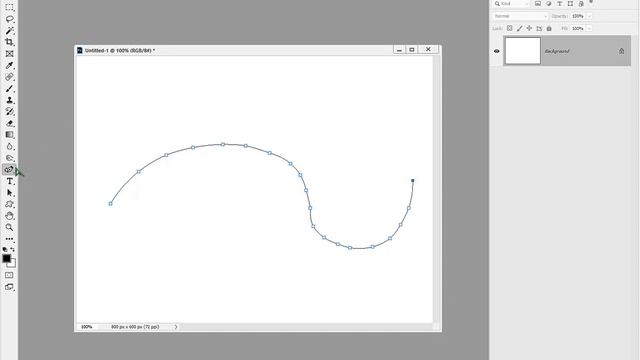Select the Lasso tool

click(9, 19)
